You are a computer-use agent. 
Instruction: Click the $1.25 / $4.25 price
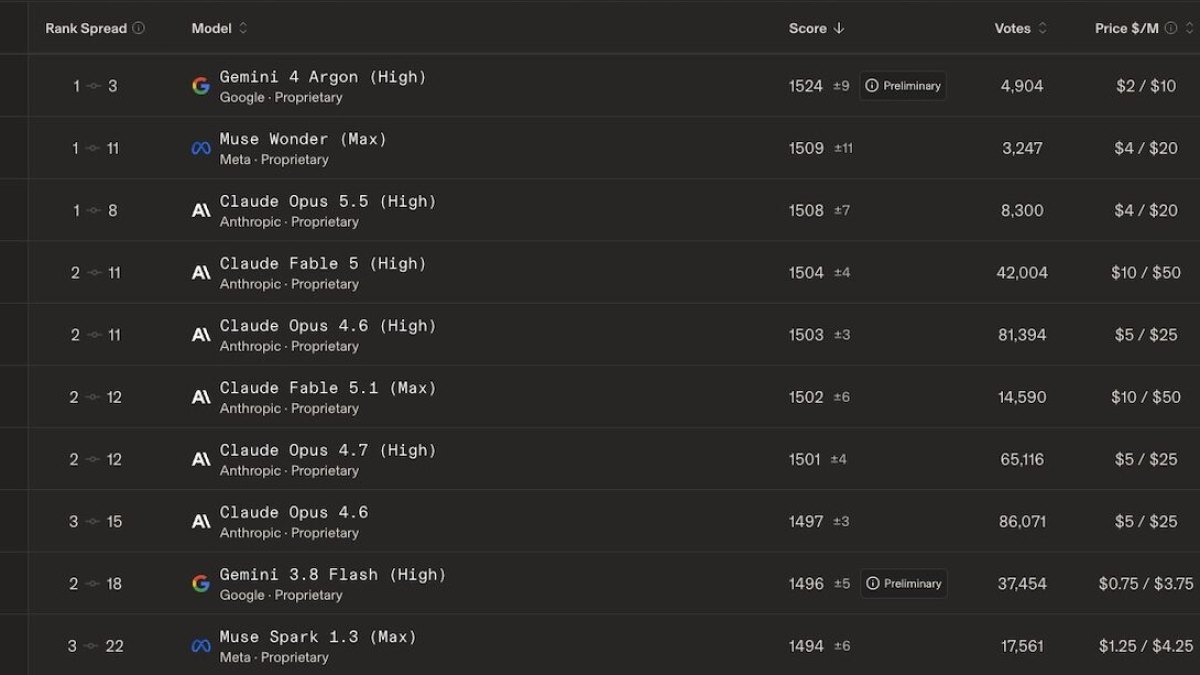tap(1146, 646)
